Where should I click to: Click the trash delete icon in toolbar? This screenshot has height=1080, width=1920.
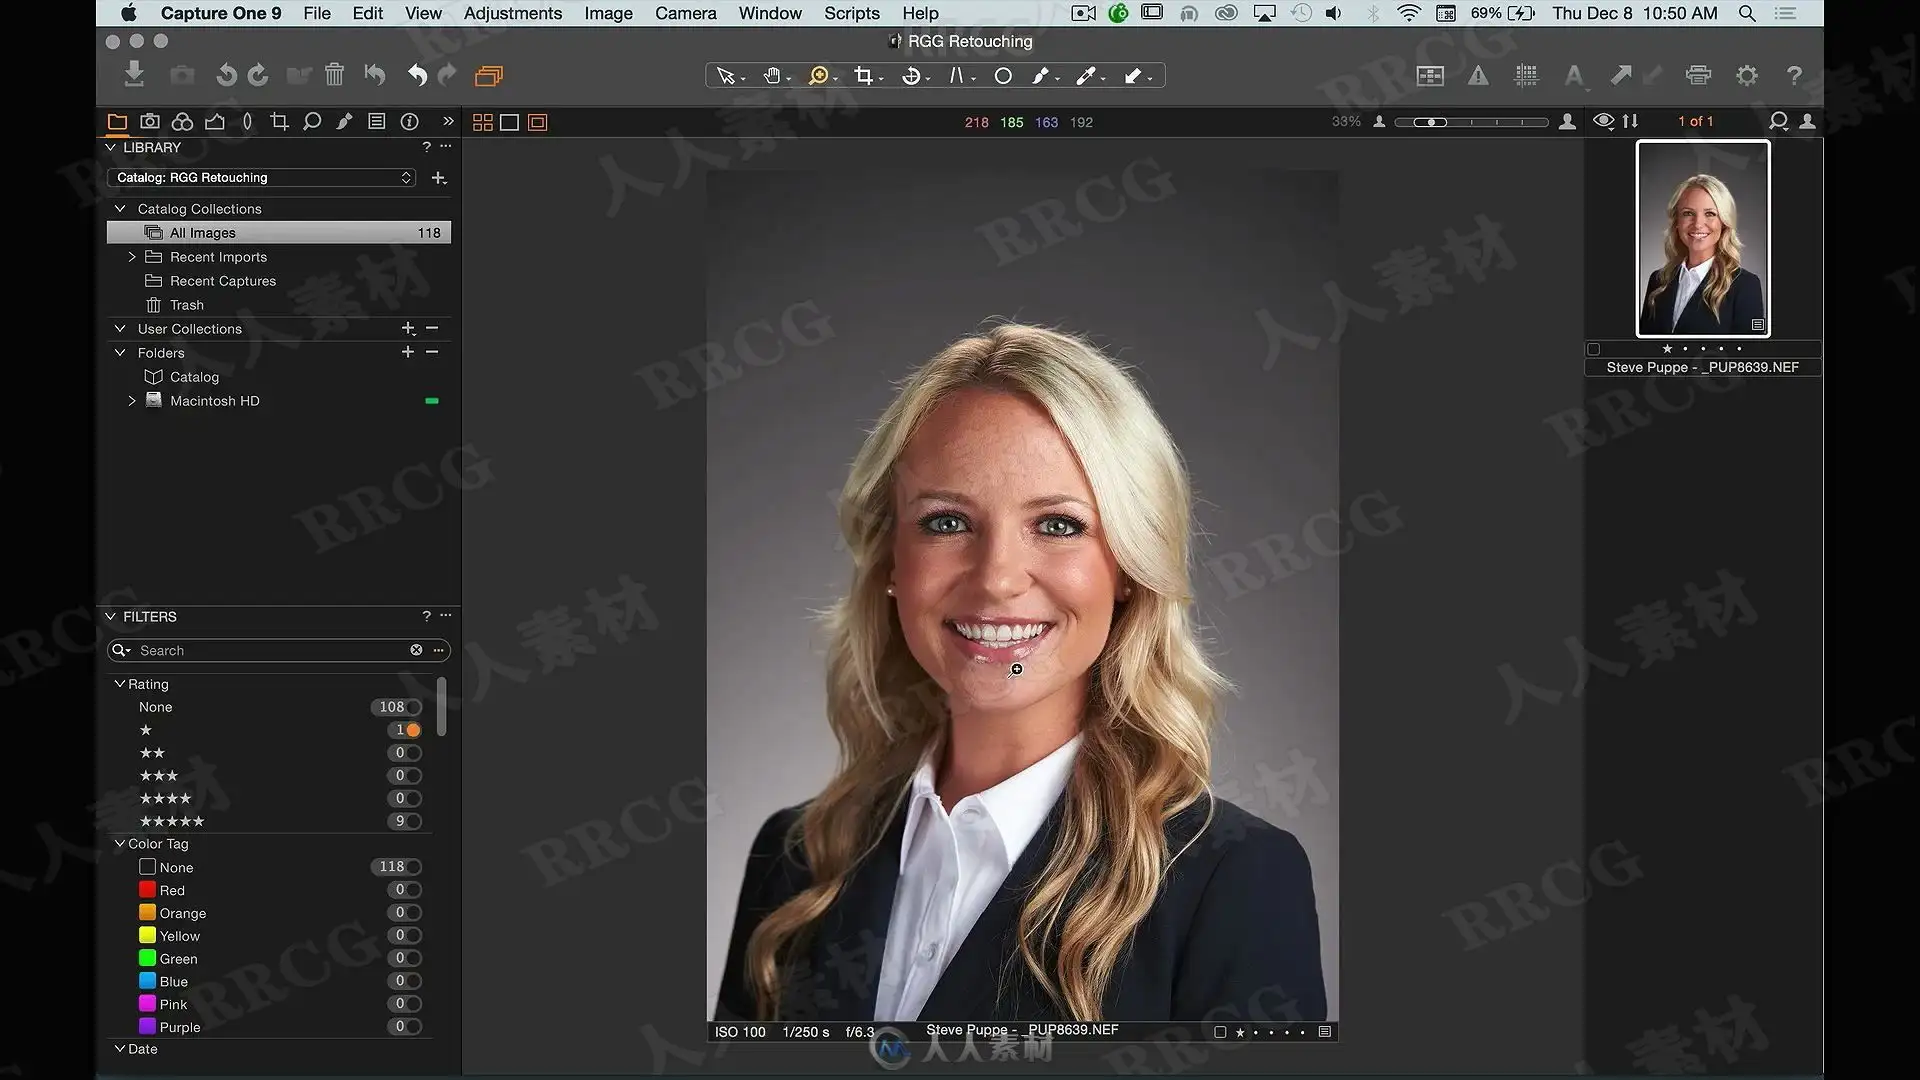[334, 75]
